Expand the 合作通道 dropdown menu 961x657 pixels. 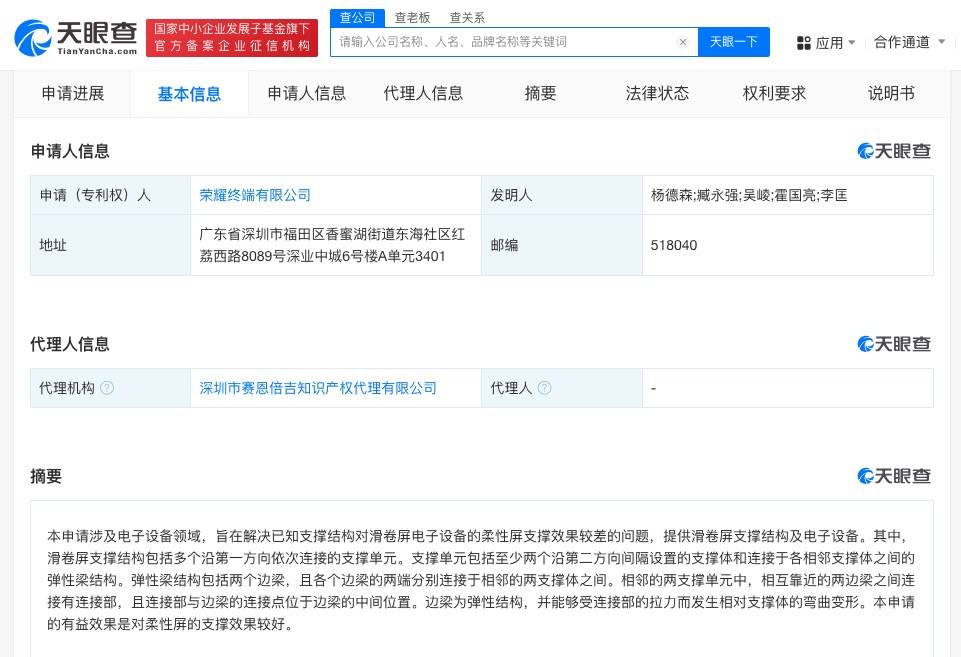pyautogui.click(x=909, y=42)
